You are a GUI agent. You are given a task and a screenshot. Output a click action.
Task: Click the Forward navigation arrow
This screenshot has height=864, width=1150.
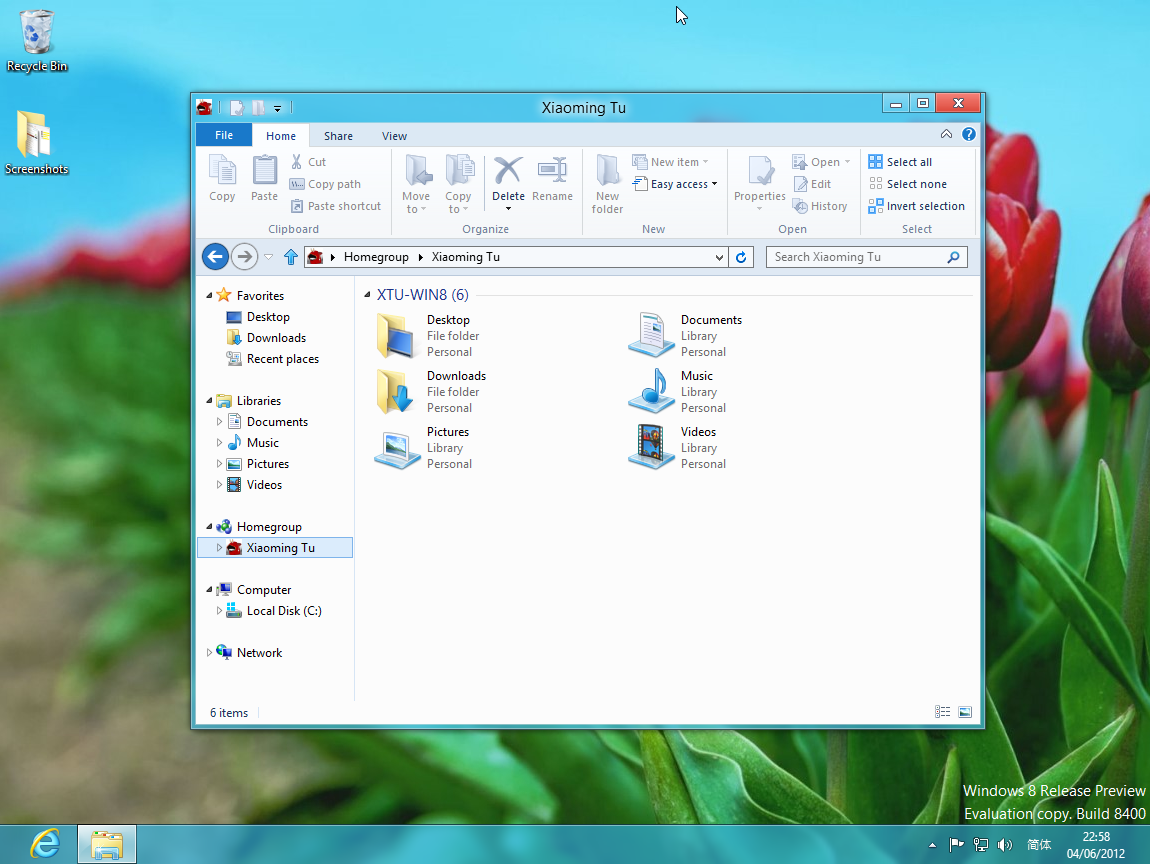[x=244, y=257]
